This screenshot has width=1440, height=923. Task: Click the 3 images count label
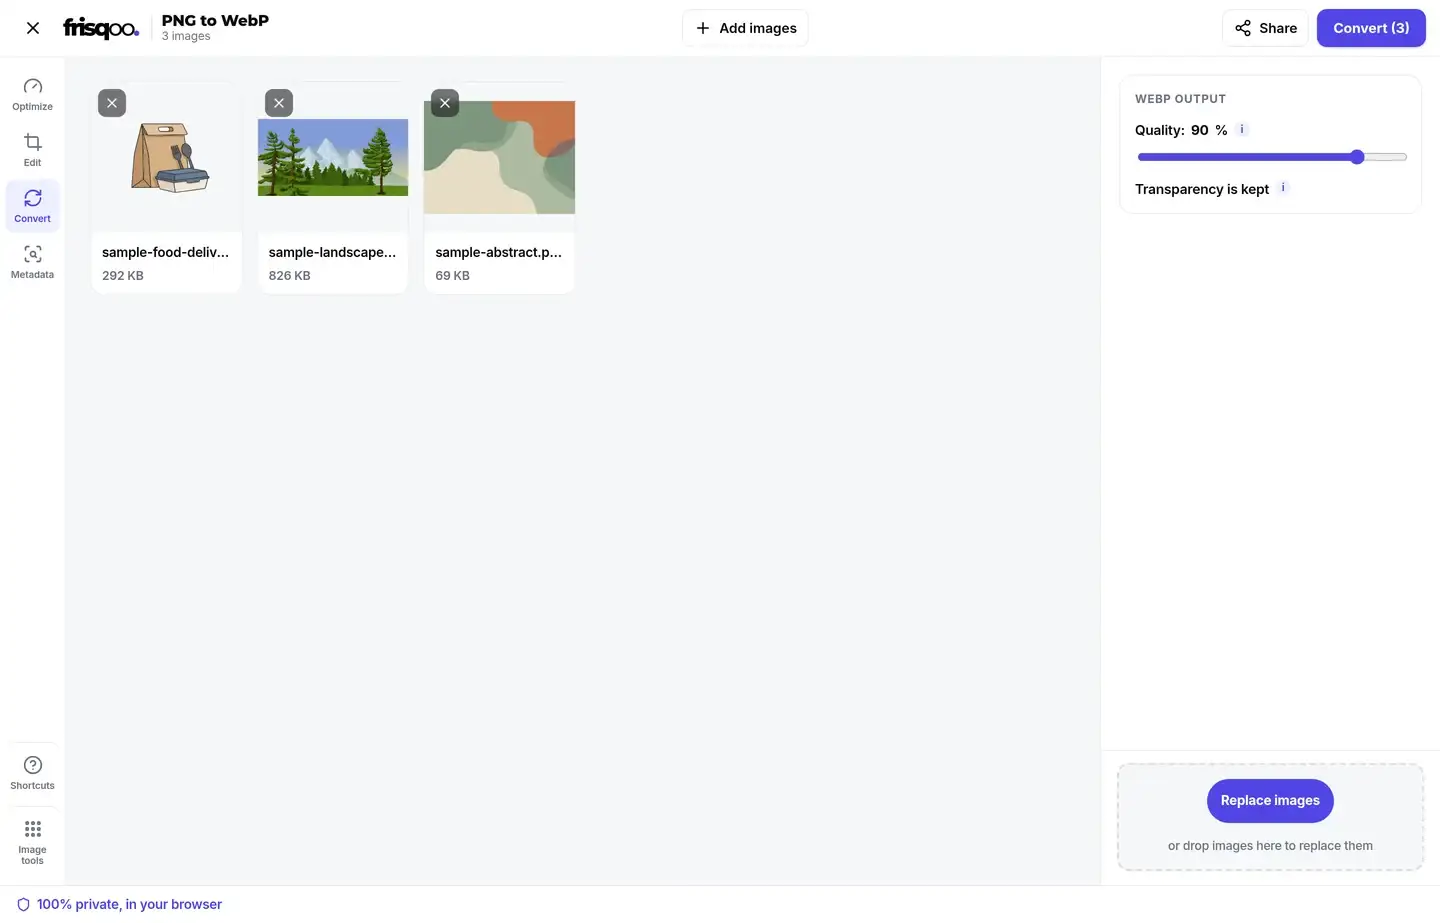pos(186,36)
